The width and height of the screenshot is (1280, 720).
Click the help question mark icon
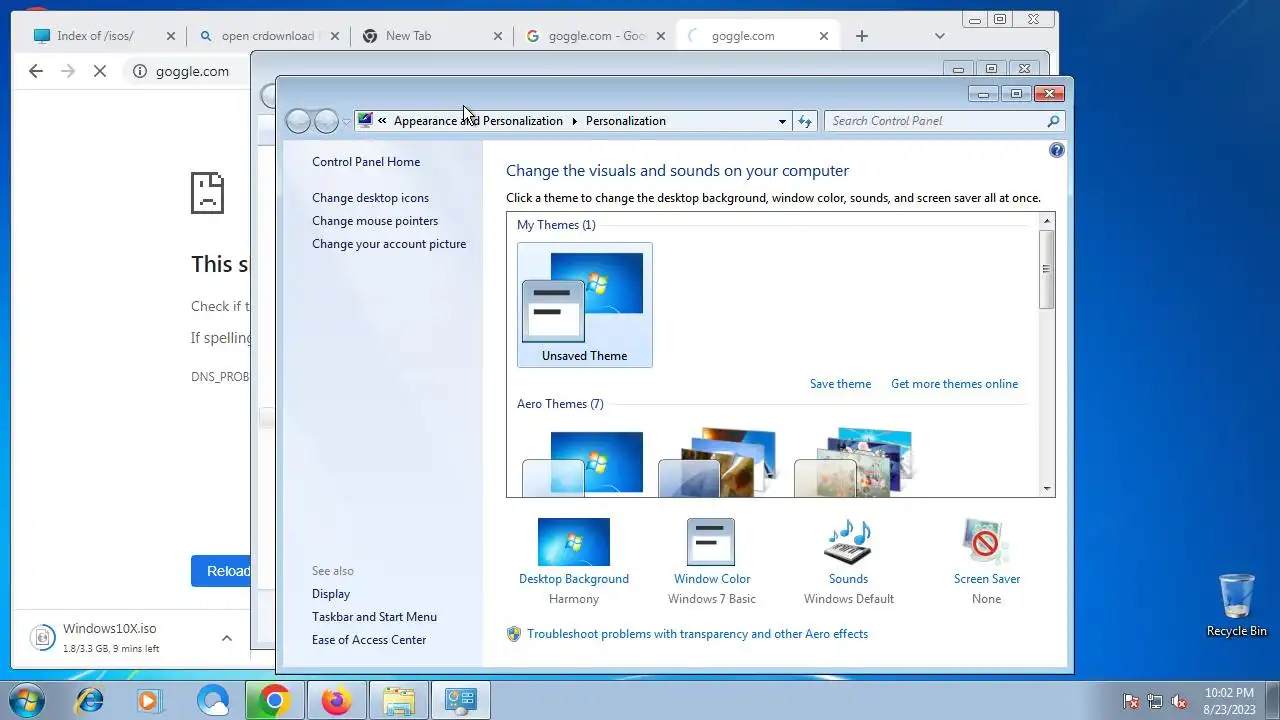click(x=1057, y=150)
